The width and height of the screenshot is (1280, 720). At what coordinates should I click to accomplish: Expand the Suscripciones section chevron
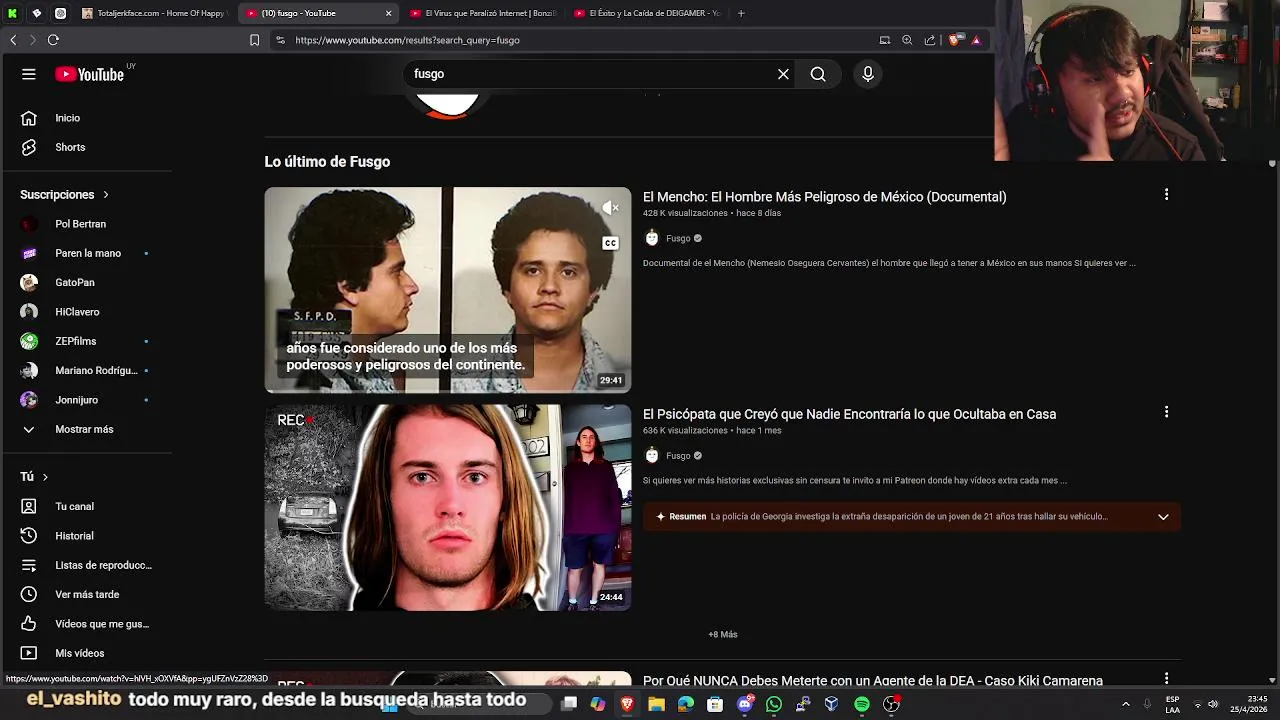pos(106,195)
